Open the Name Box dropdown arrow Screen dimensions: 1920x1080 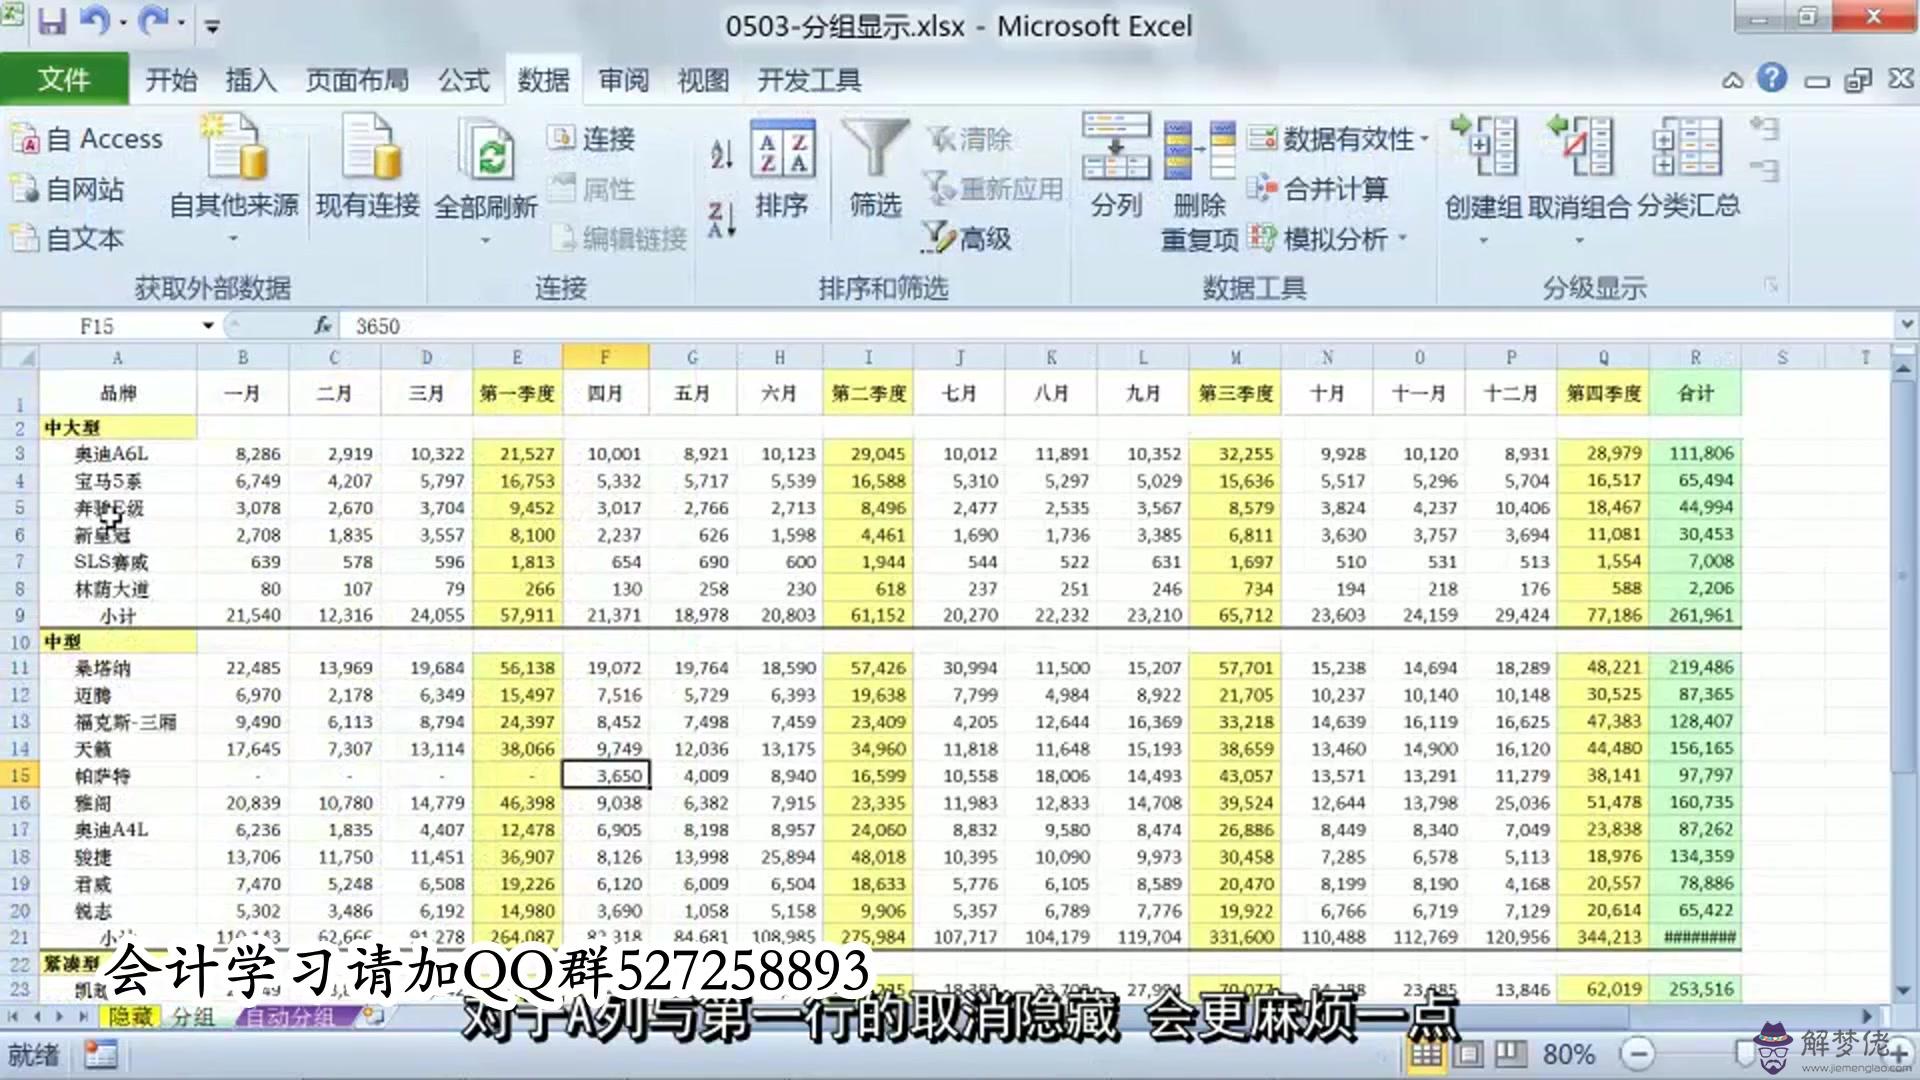(x=208, y=326)
